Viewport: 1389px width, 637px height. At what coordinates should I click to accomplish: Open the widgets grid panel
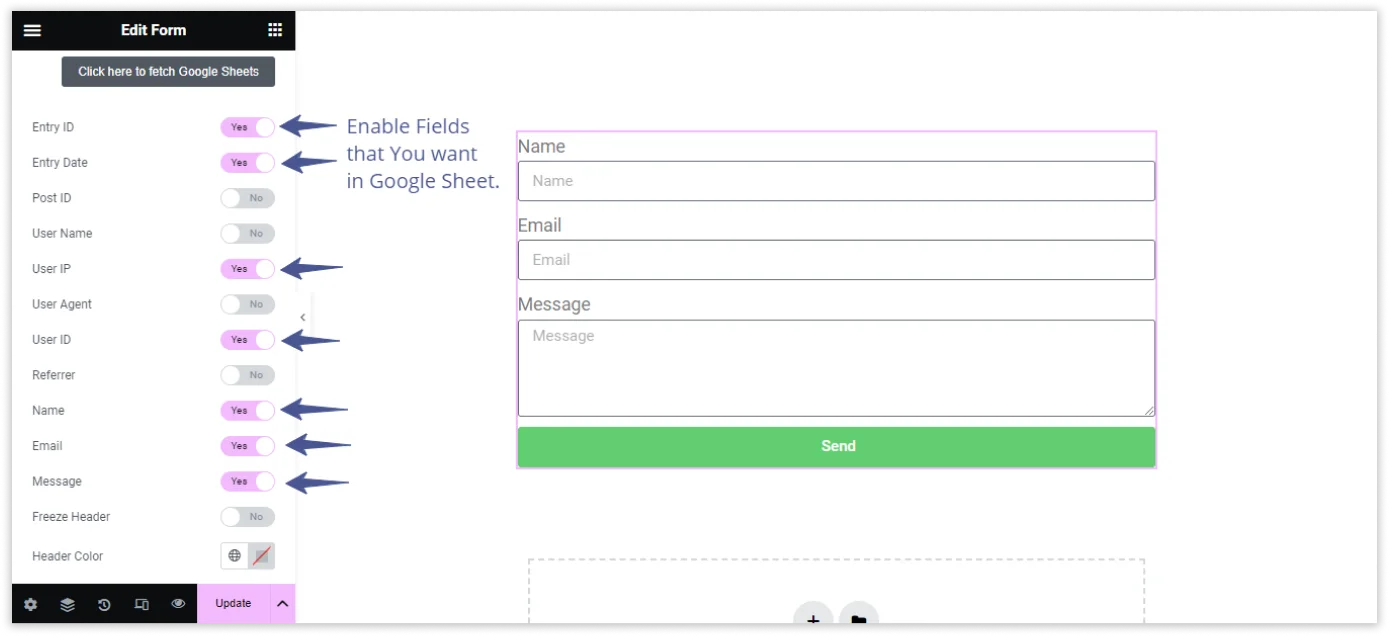[275, 30]
